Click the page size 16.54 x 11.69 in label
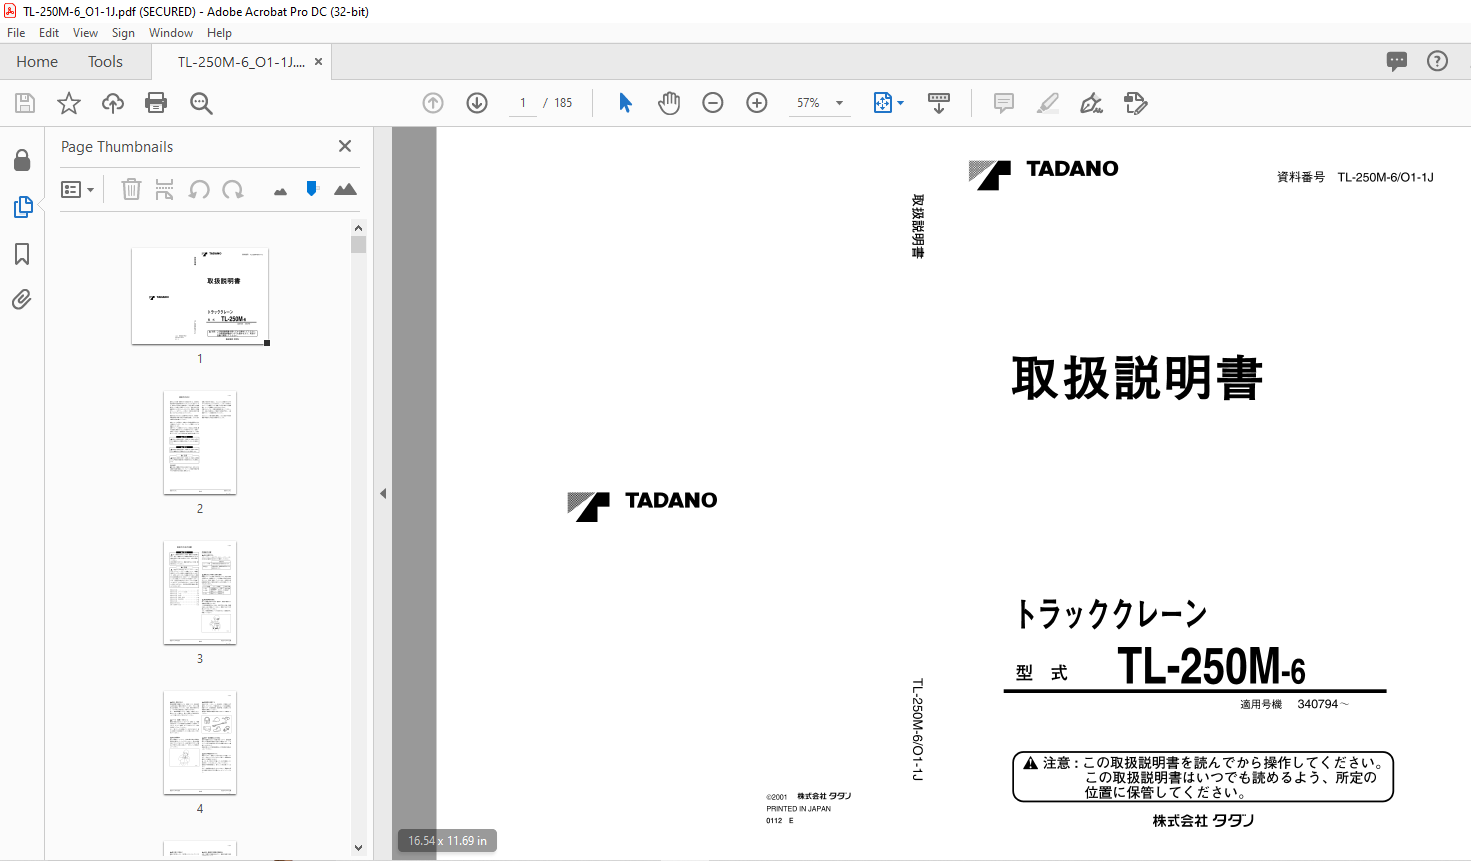Screen dimensions: 1471x861 tap(447, 841)
